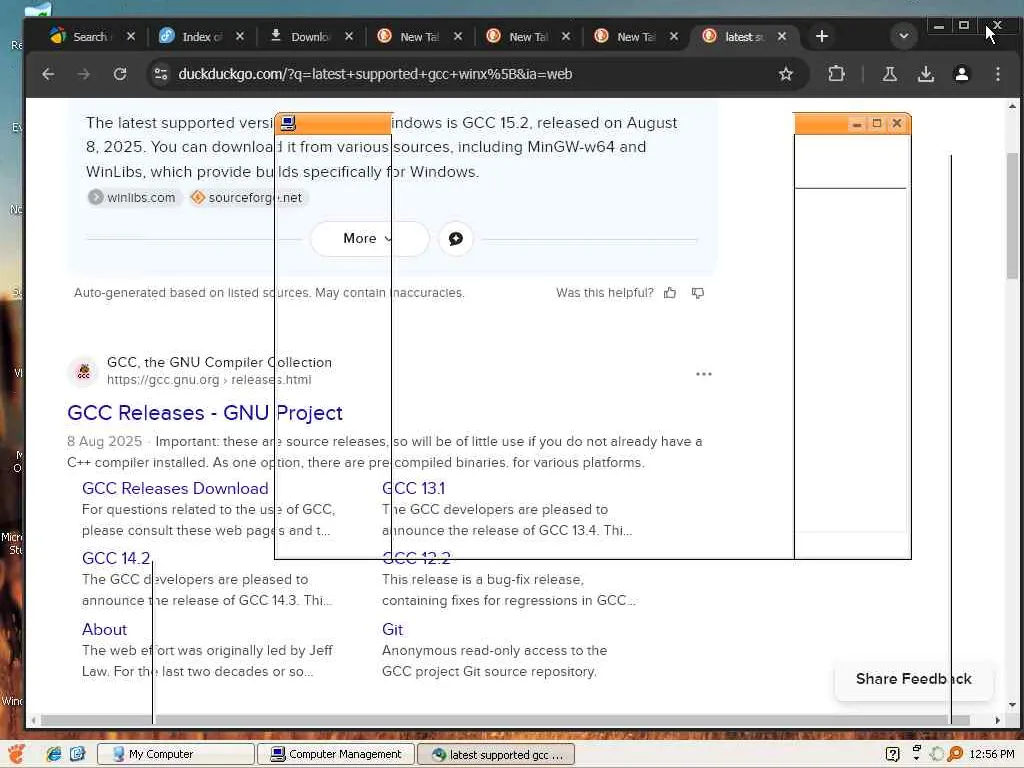Image resolution: width=1024 pixels, height=768 pixels.
Task: Open the tab search dropdown
Action: (x=904, y=36)
